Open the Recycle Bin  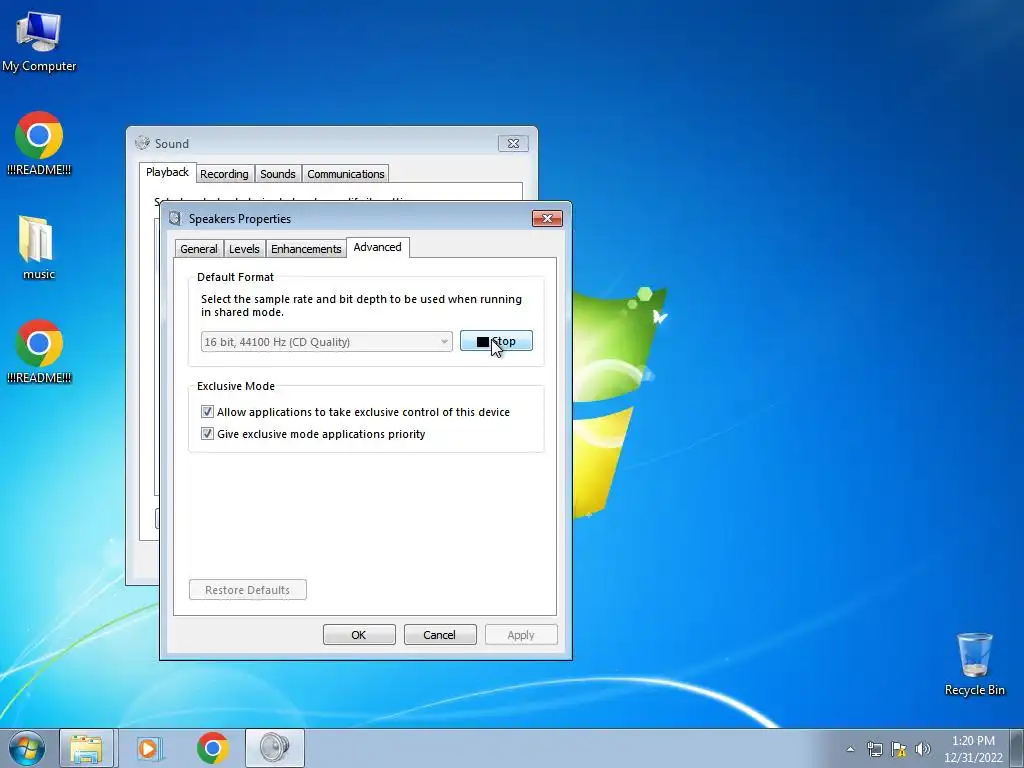click(974, 664)
